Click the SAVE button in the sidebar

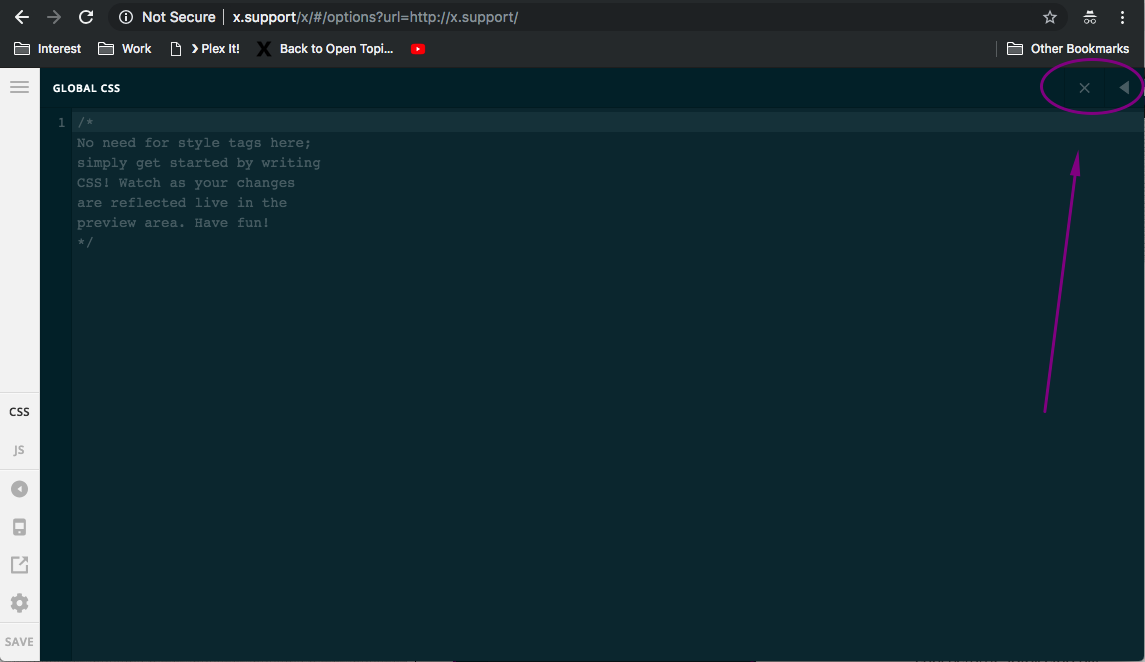[19, 641]
